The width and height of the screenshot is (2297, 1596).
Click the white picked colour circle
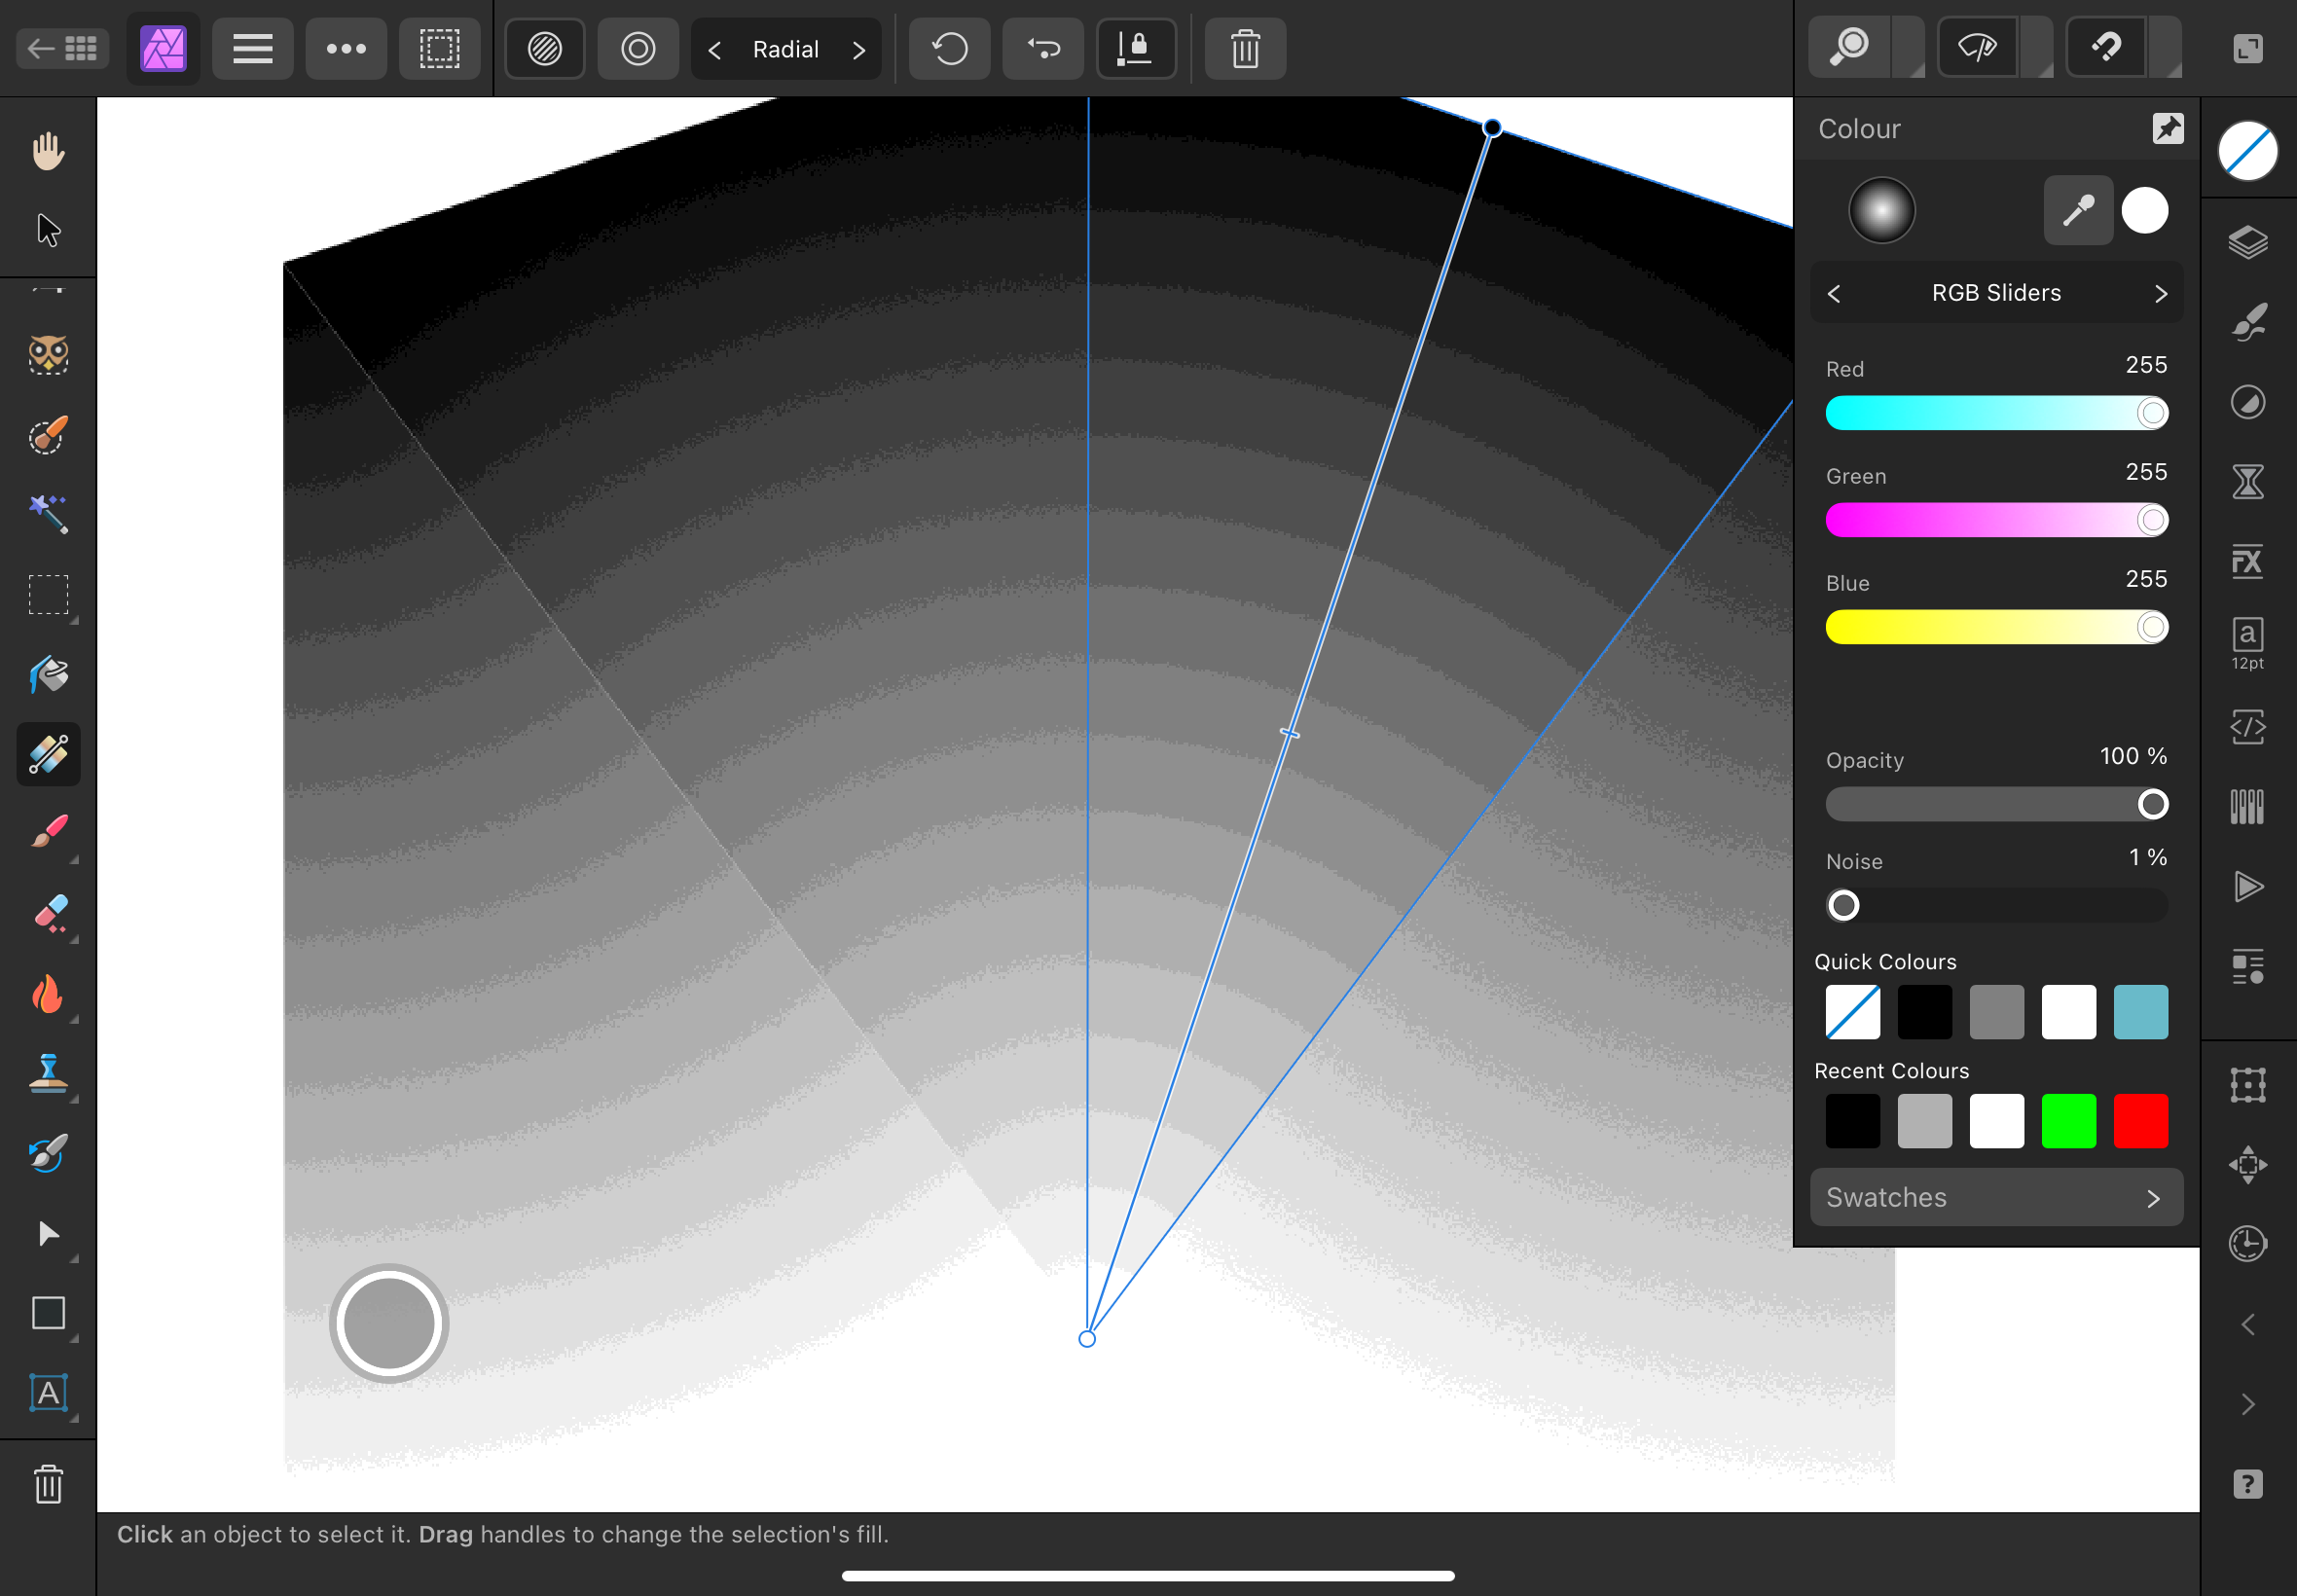(x=2144, y=211)
